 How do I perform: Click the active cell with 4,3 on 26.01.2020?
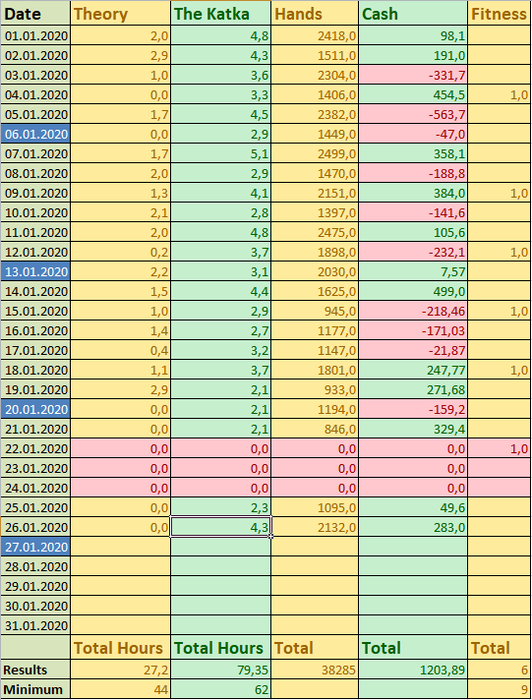coord(220,527)
